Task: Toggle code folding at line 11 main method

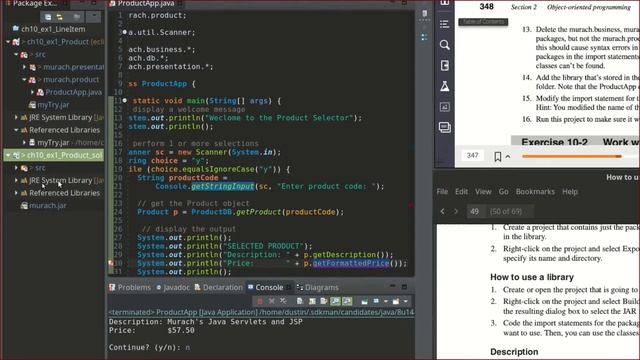Action: (124, 100)
